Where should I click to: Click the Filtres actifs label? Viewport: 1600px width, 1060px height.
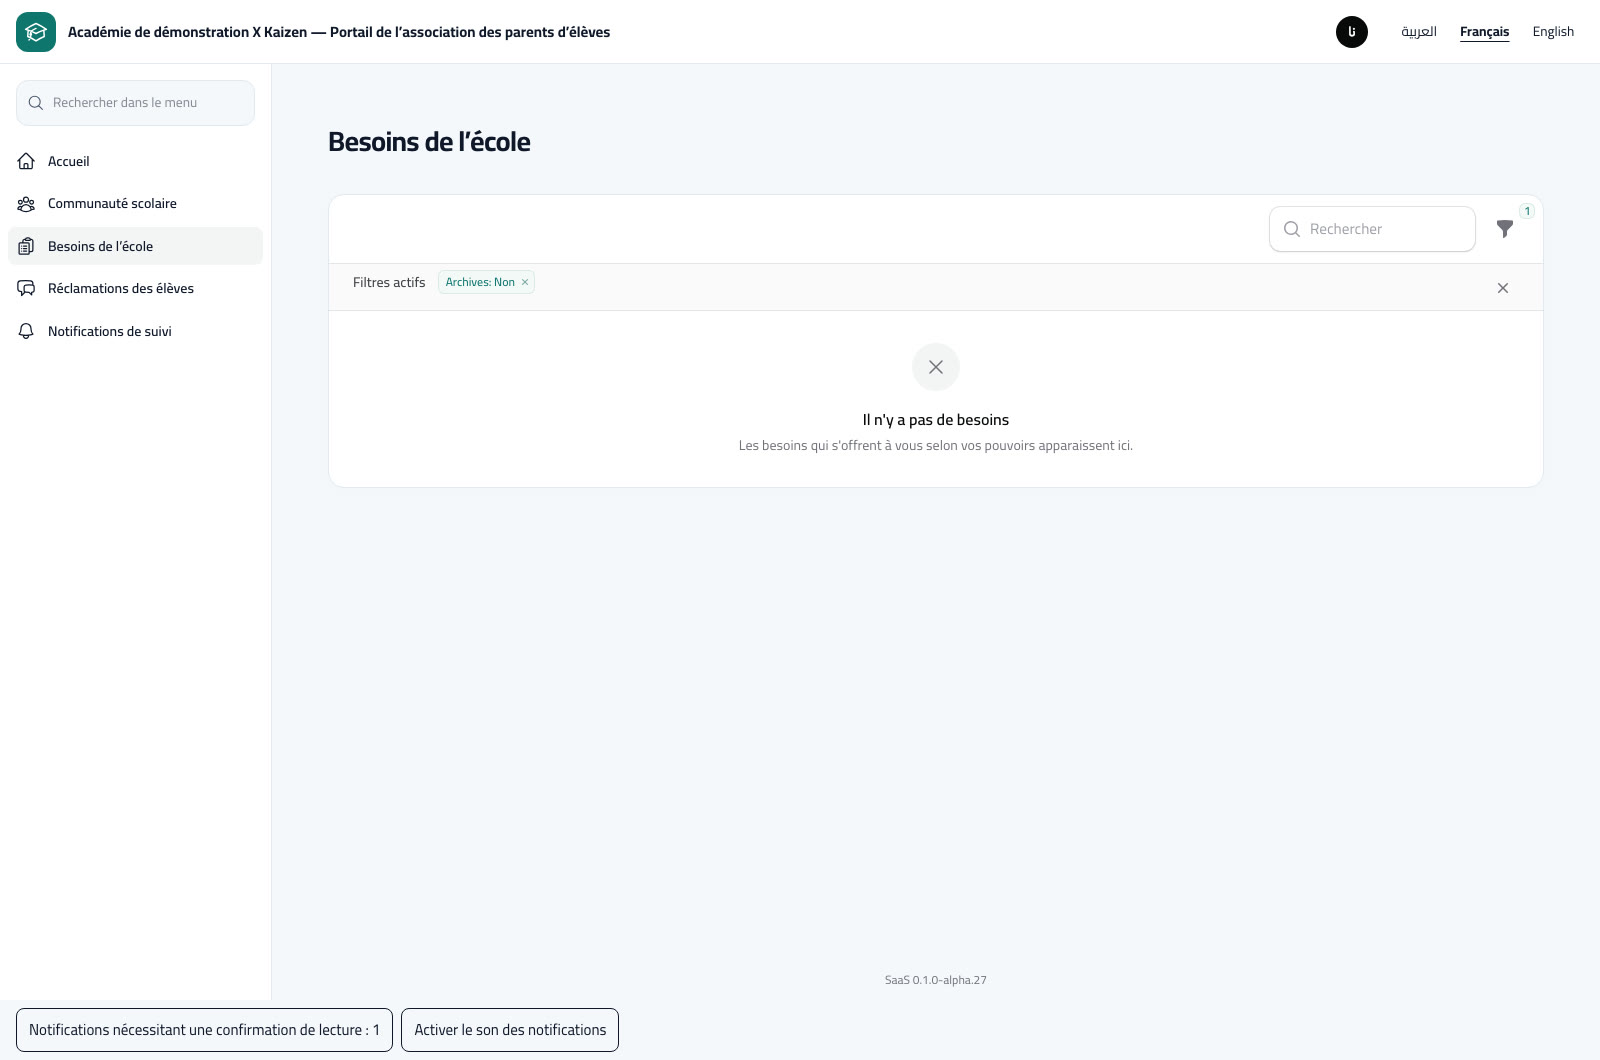coord(389,283)
